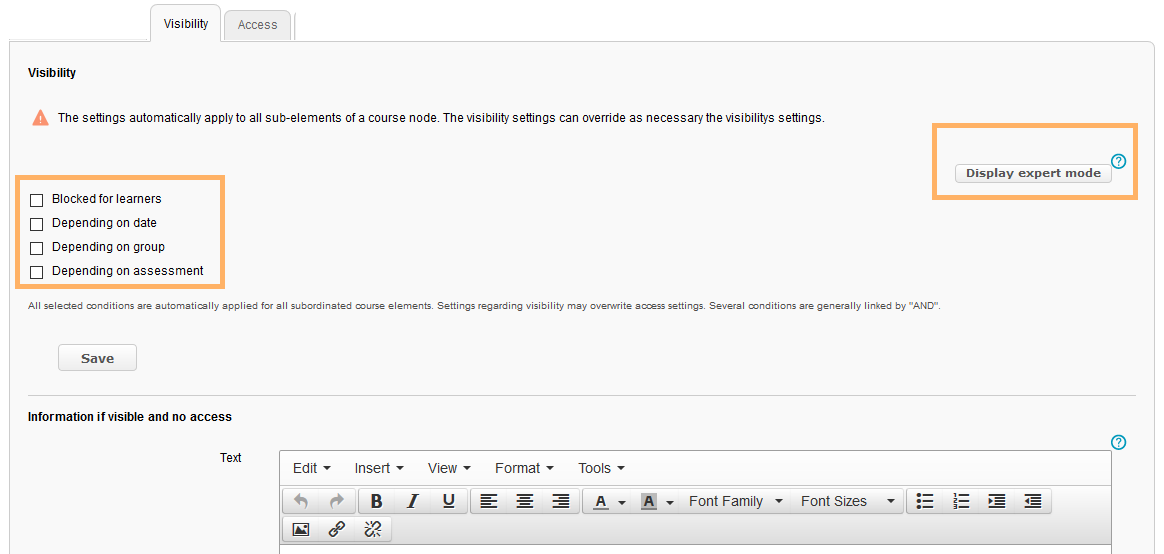Viewport: 1164px width, 554px height.
Task: Click the Display expert mode button
Action: (x=1033, y=173)
